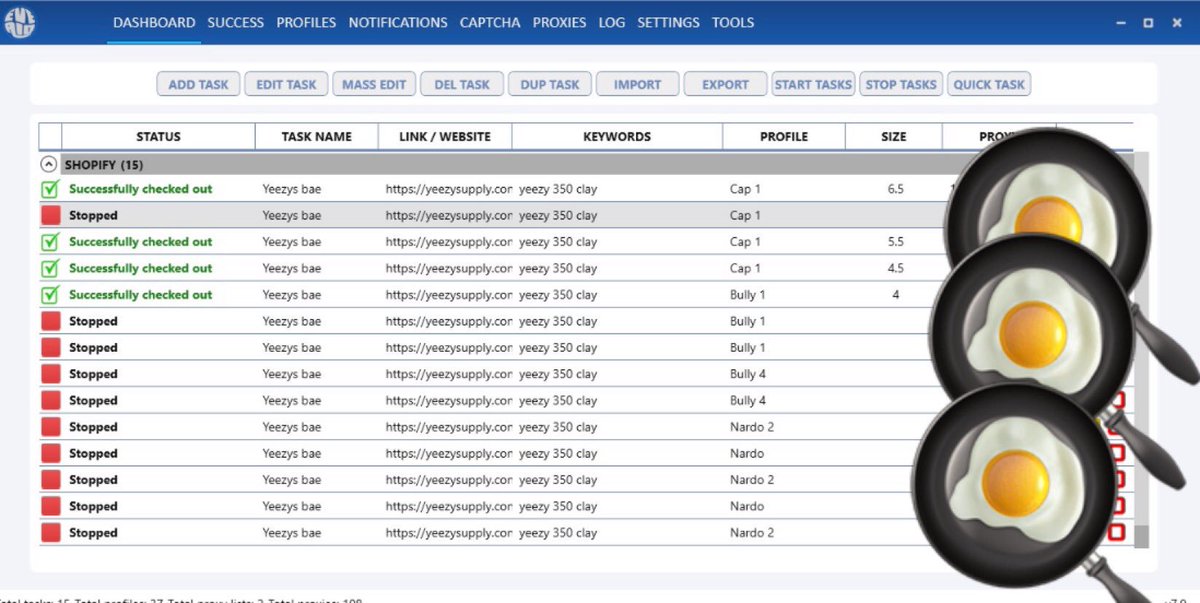Click 'yeezy 350 clay' in size 4.5 row
The height and width of the screenshot is (603, 1200).
click(558, 268)
